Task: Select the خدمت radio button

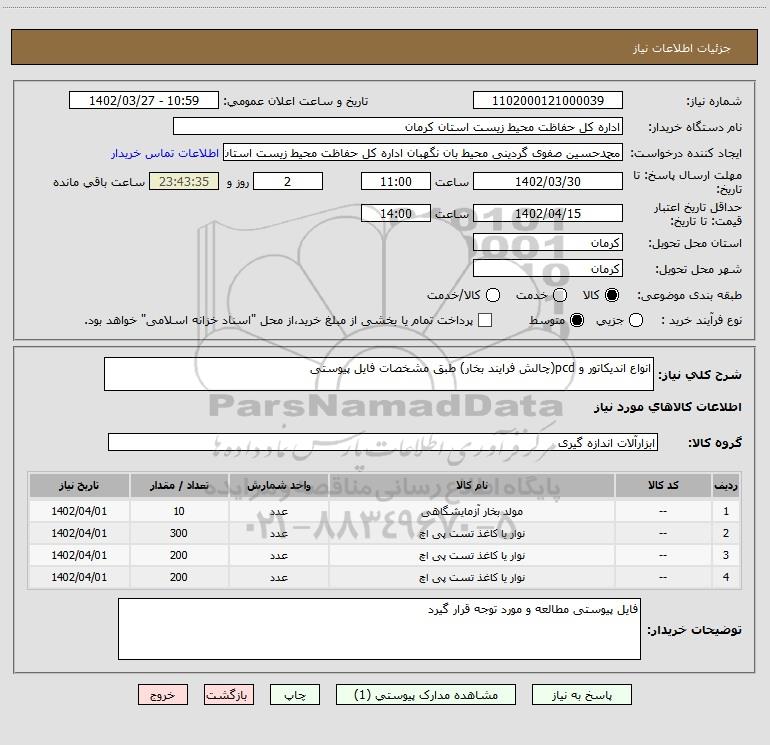Action: (560, 295)
